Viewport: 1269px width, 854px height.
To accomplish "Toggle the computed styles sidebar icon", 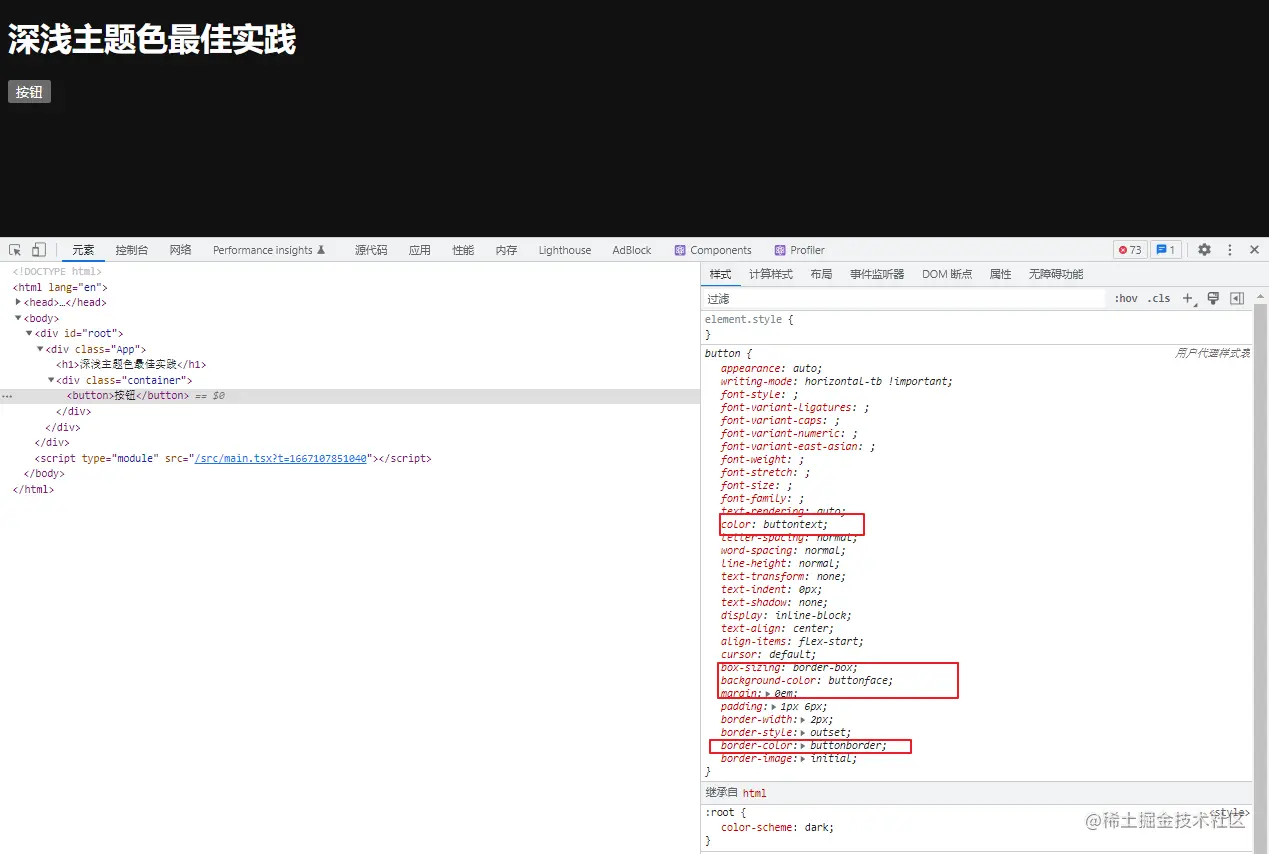I will [x=1237, y=298].
